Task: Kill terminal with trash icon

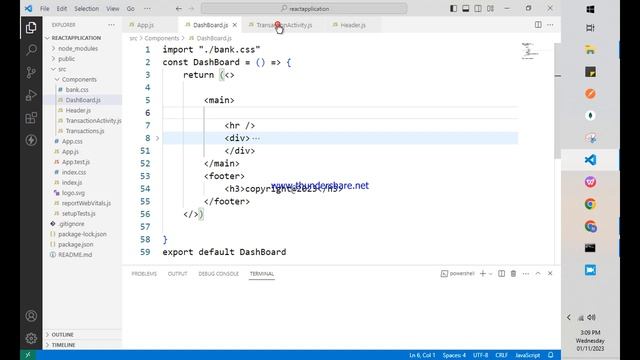Action: (513, 273)
